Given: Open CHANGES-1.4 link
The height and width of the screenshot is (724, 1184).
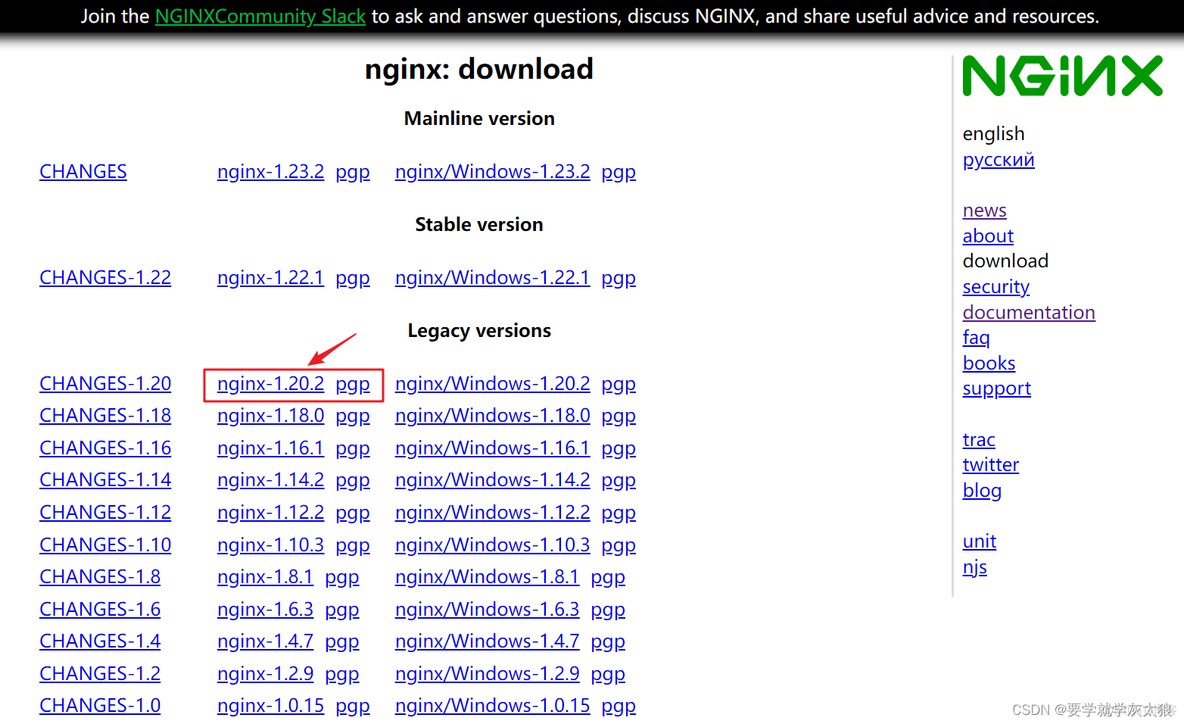Looking at the screenshot, I should coord(100,640).
